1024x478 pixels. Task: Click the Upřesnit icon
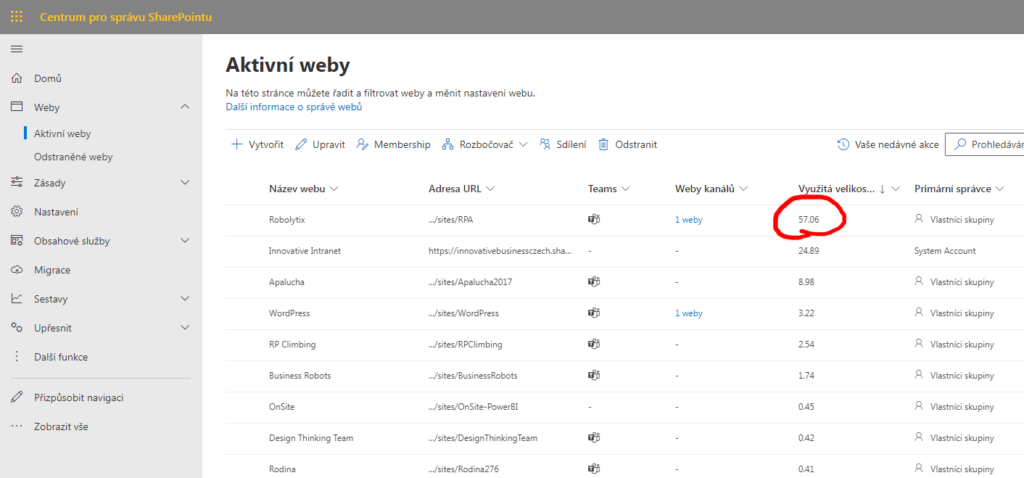(17, 327)
